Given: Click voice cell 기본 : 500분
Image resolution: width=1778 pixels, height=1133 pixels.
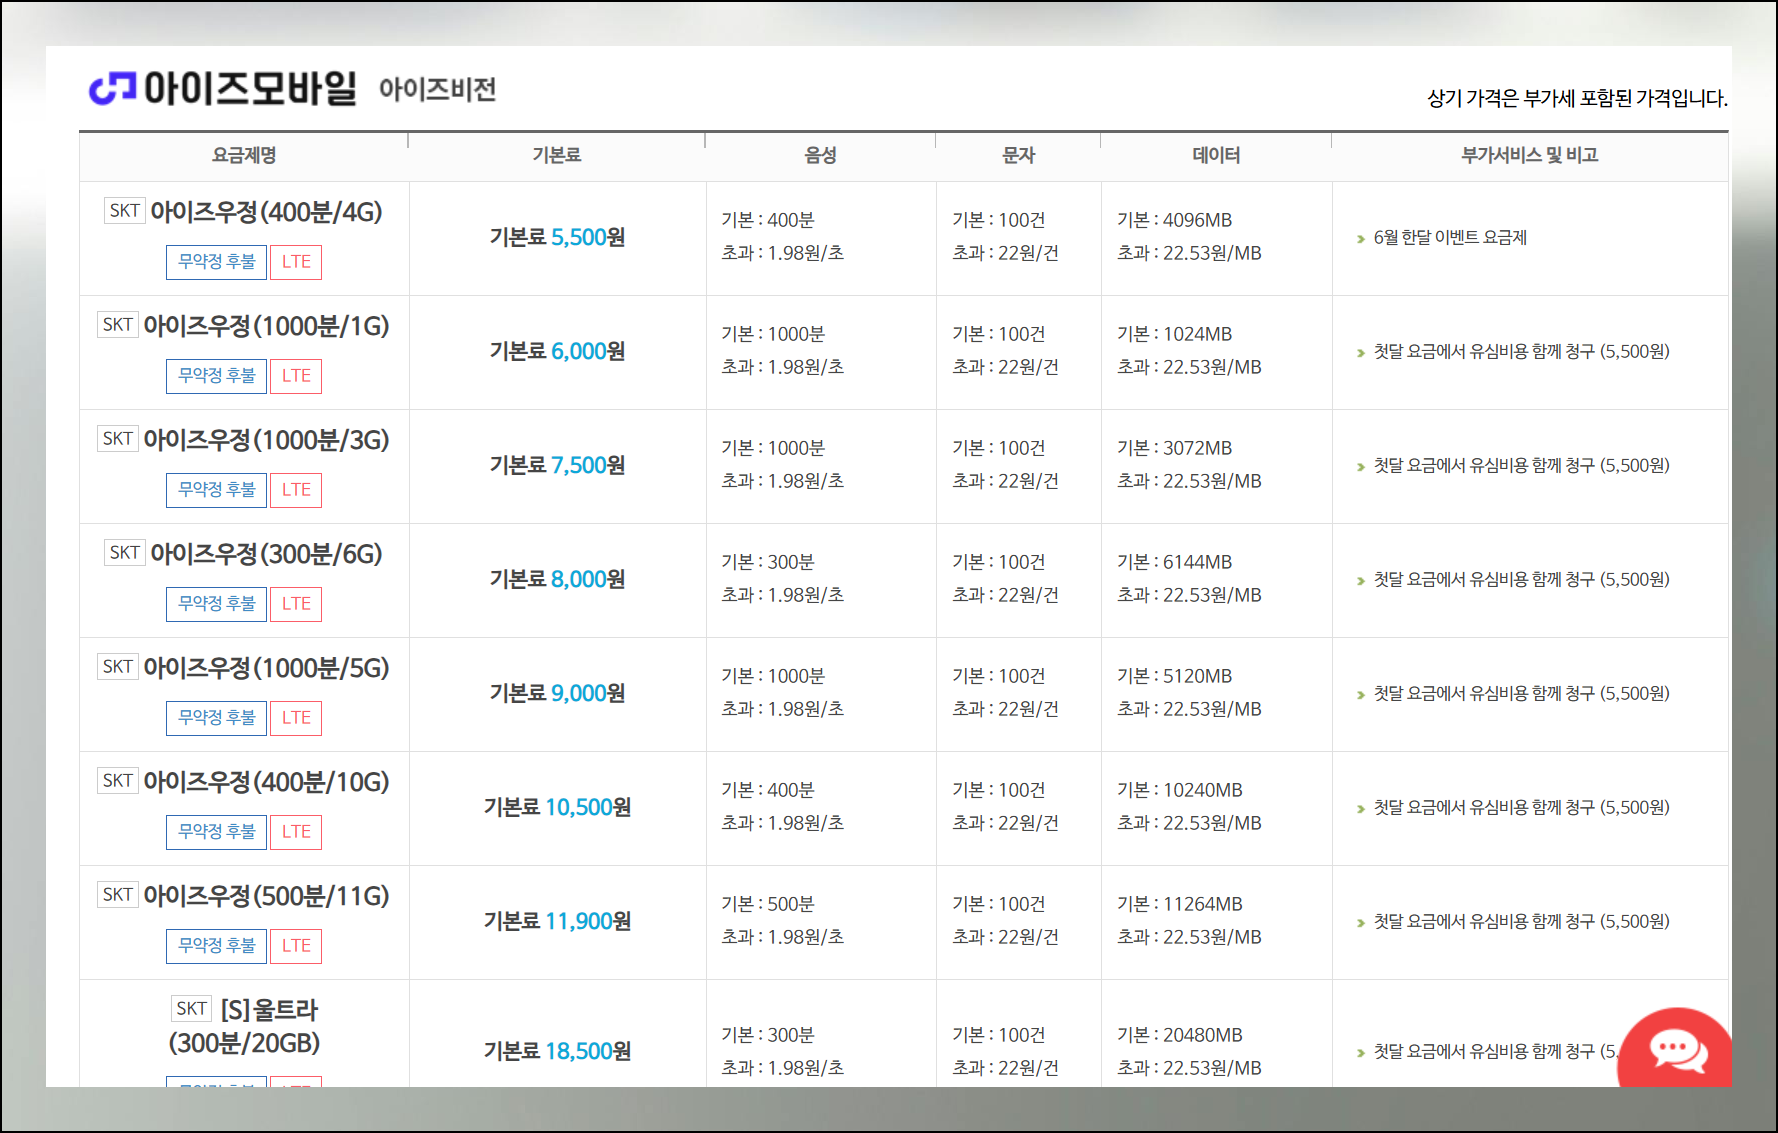Looking at the screenshot, I should (x=768, y=904).
